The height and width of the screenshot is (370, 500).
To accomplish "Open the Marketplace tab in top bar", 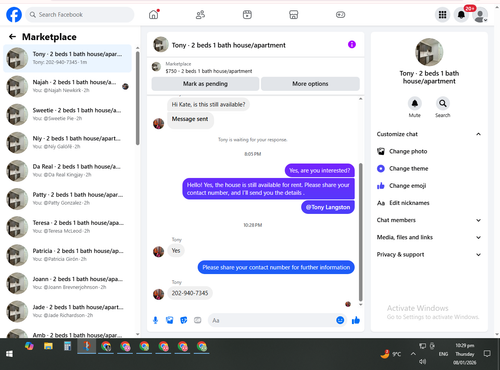I will [x=293, y=15].
